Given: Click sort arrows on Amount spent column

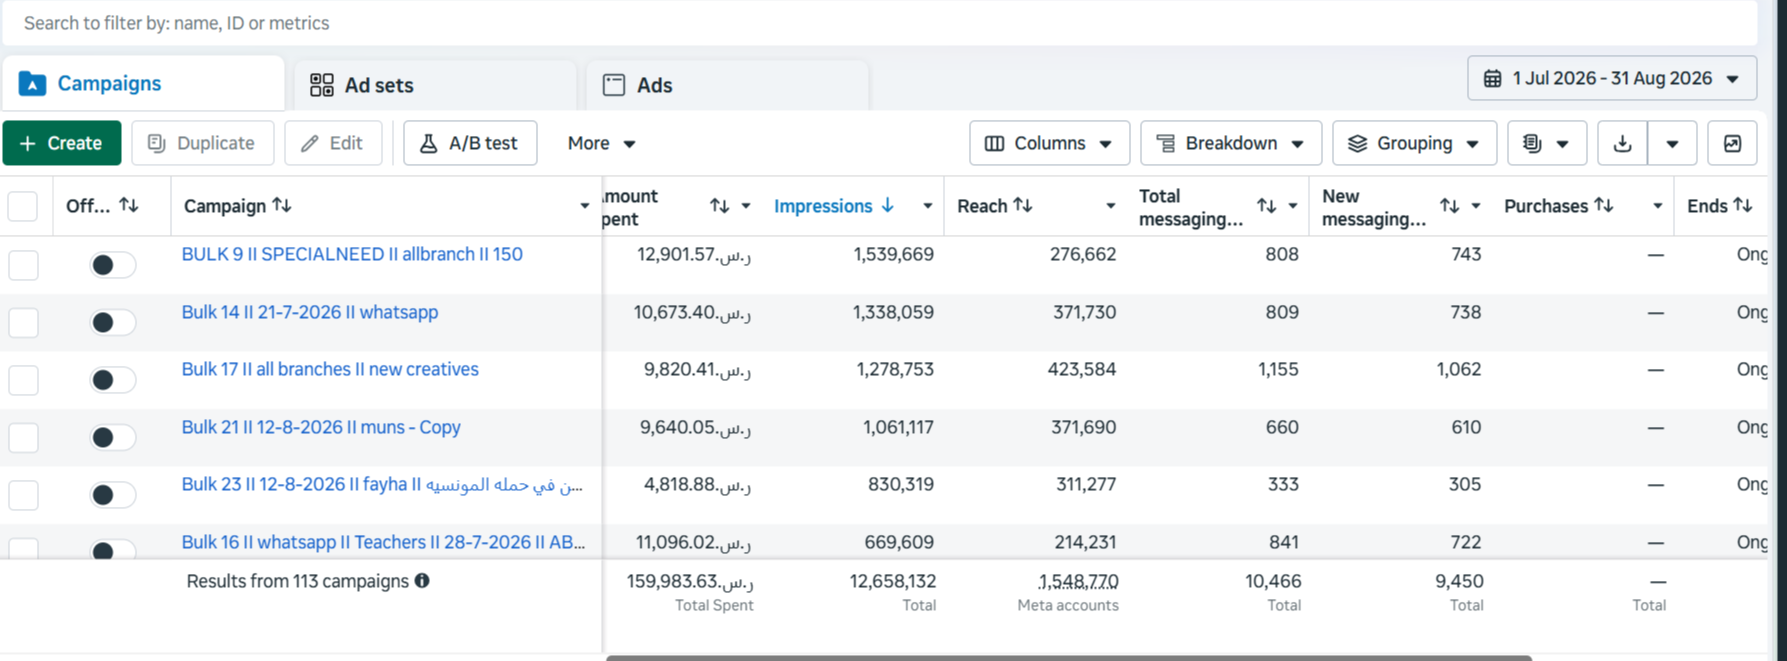Looking at the screenshot, I should coord(719,206).
